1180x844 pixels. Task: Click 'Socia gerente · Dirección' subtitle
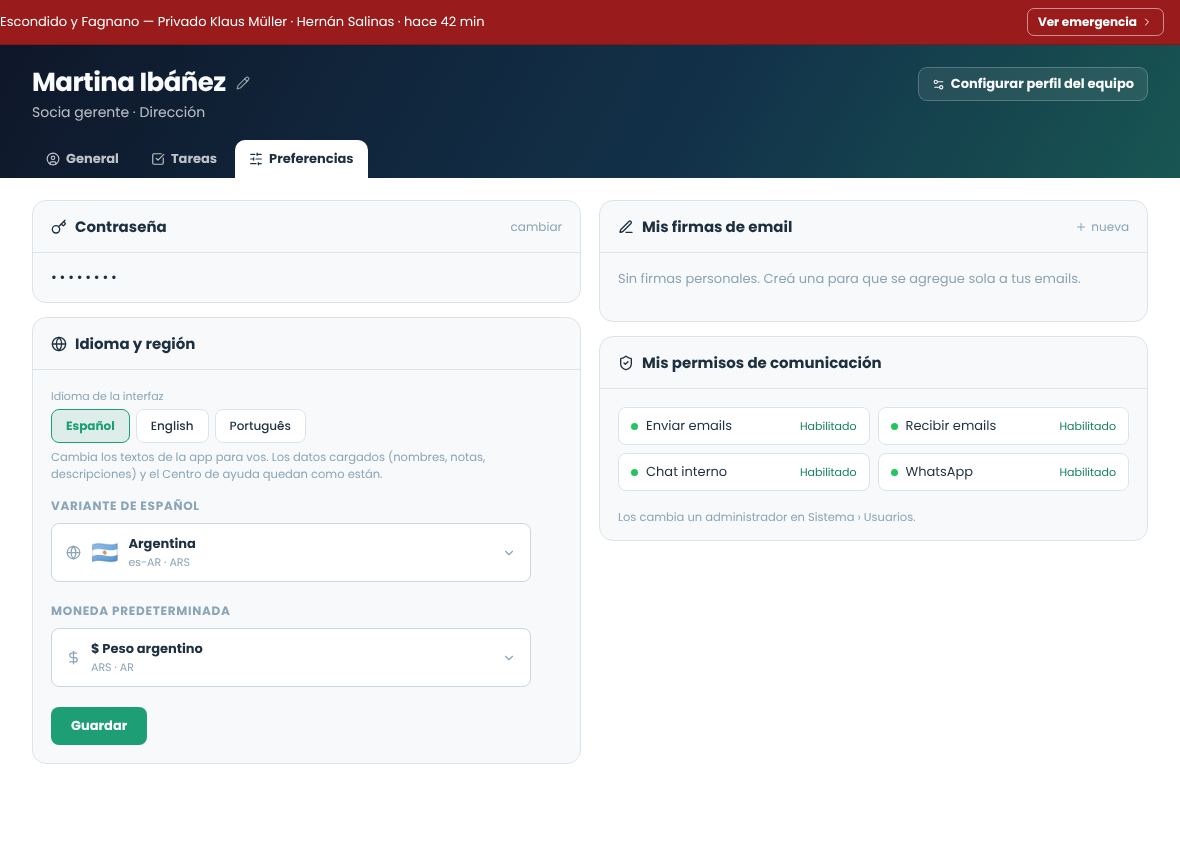[118, 112]
